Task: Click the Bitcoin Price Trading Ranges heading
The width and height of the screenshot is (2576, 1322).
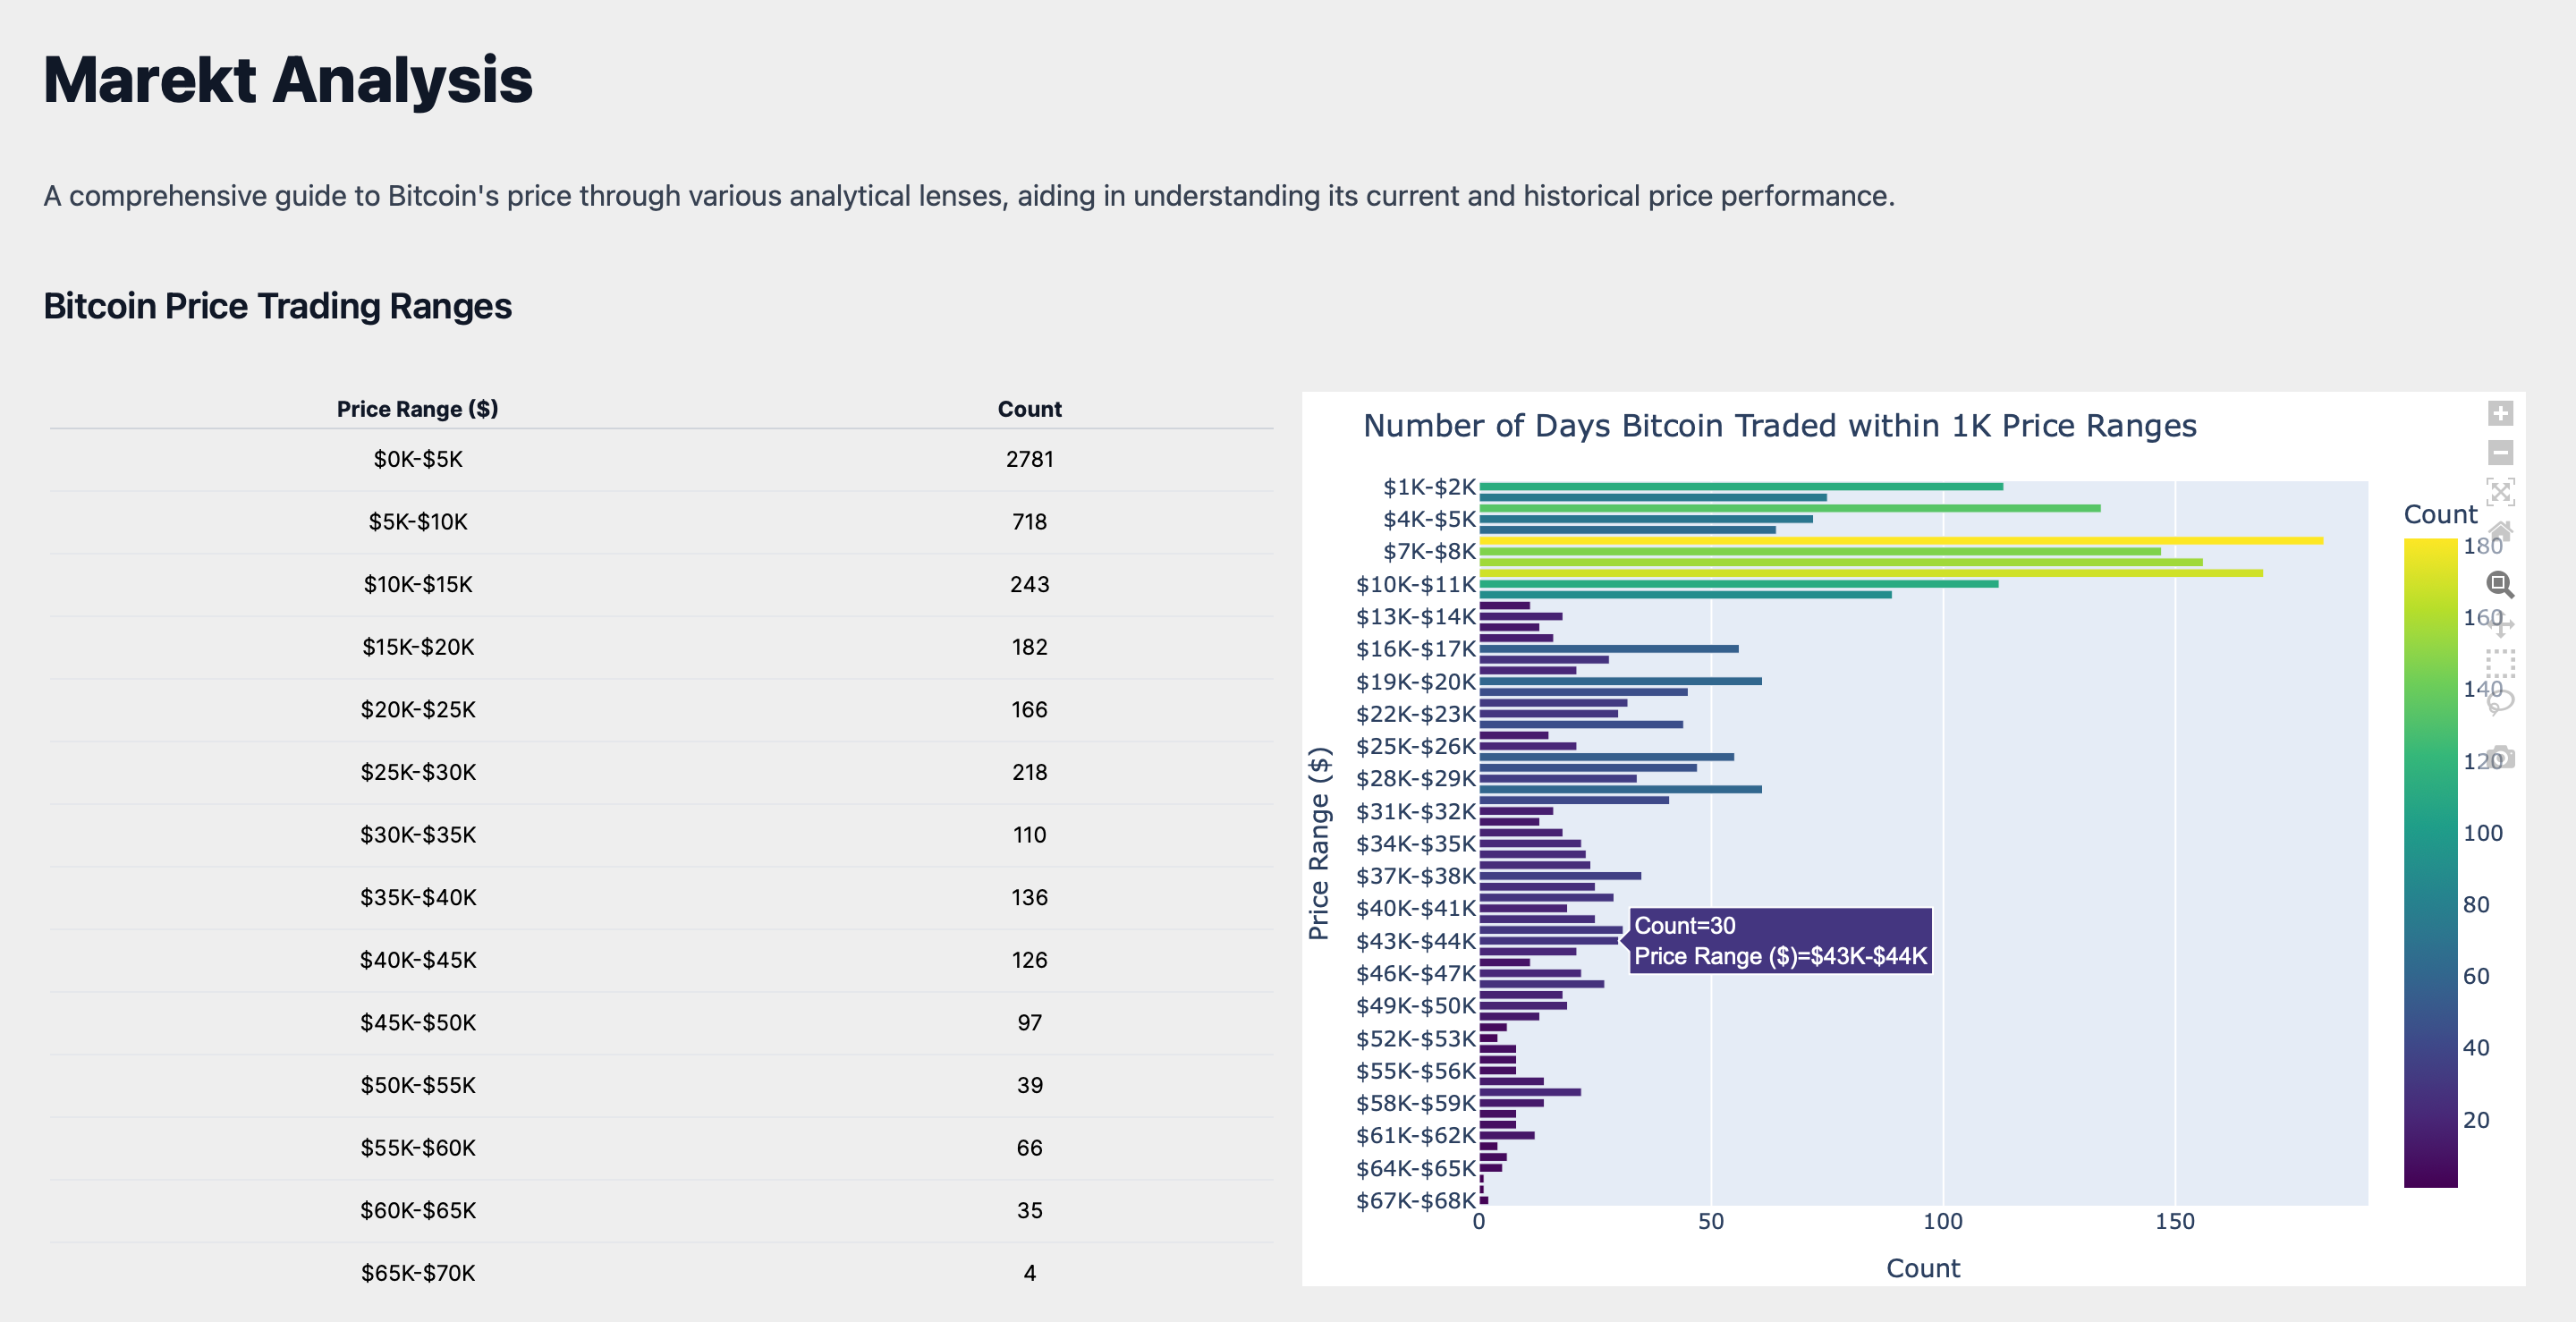Action: 277,306
